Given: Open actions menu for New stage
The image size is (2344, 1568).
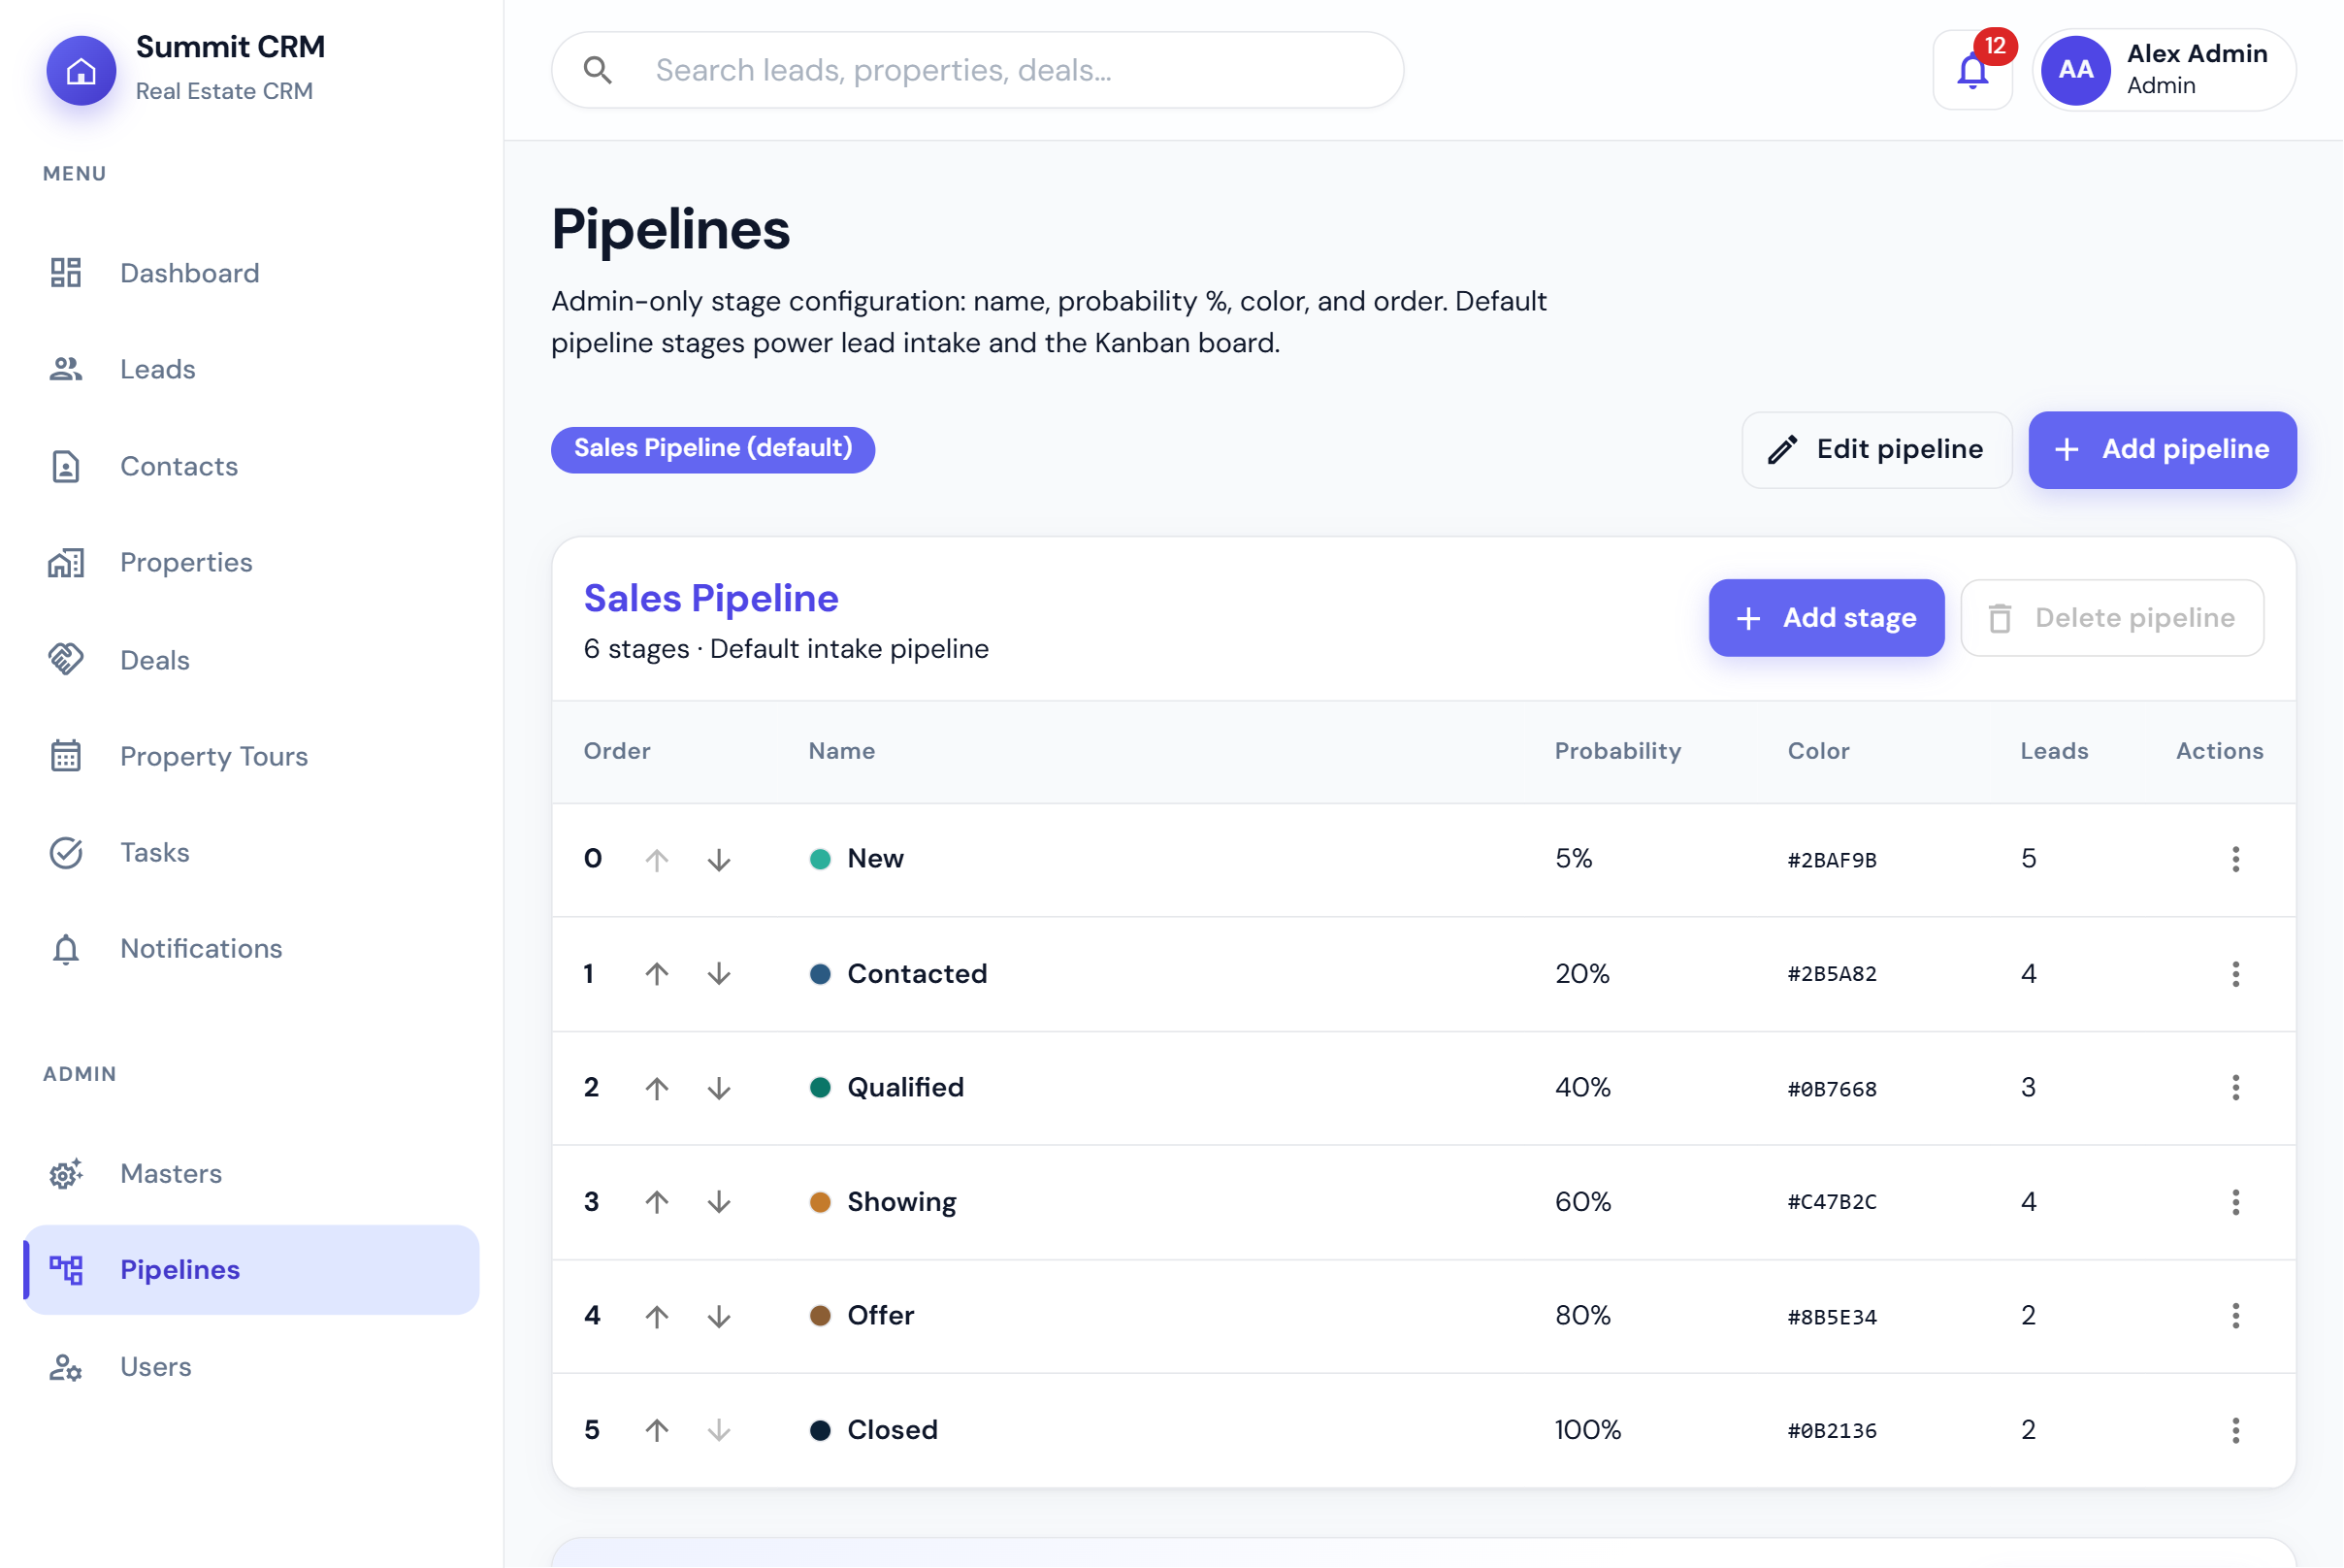Looking at the screenshot, I should click(2235, 859).
